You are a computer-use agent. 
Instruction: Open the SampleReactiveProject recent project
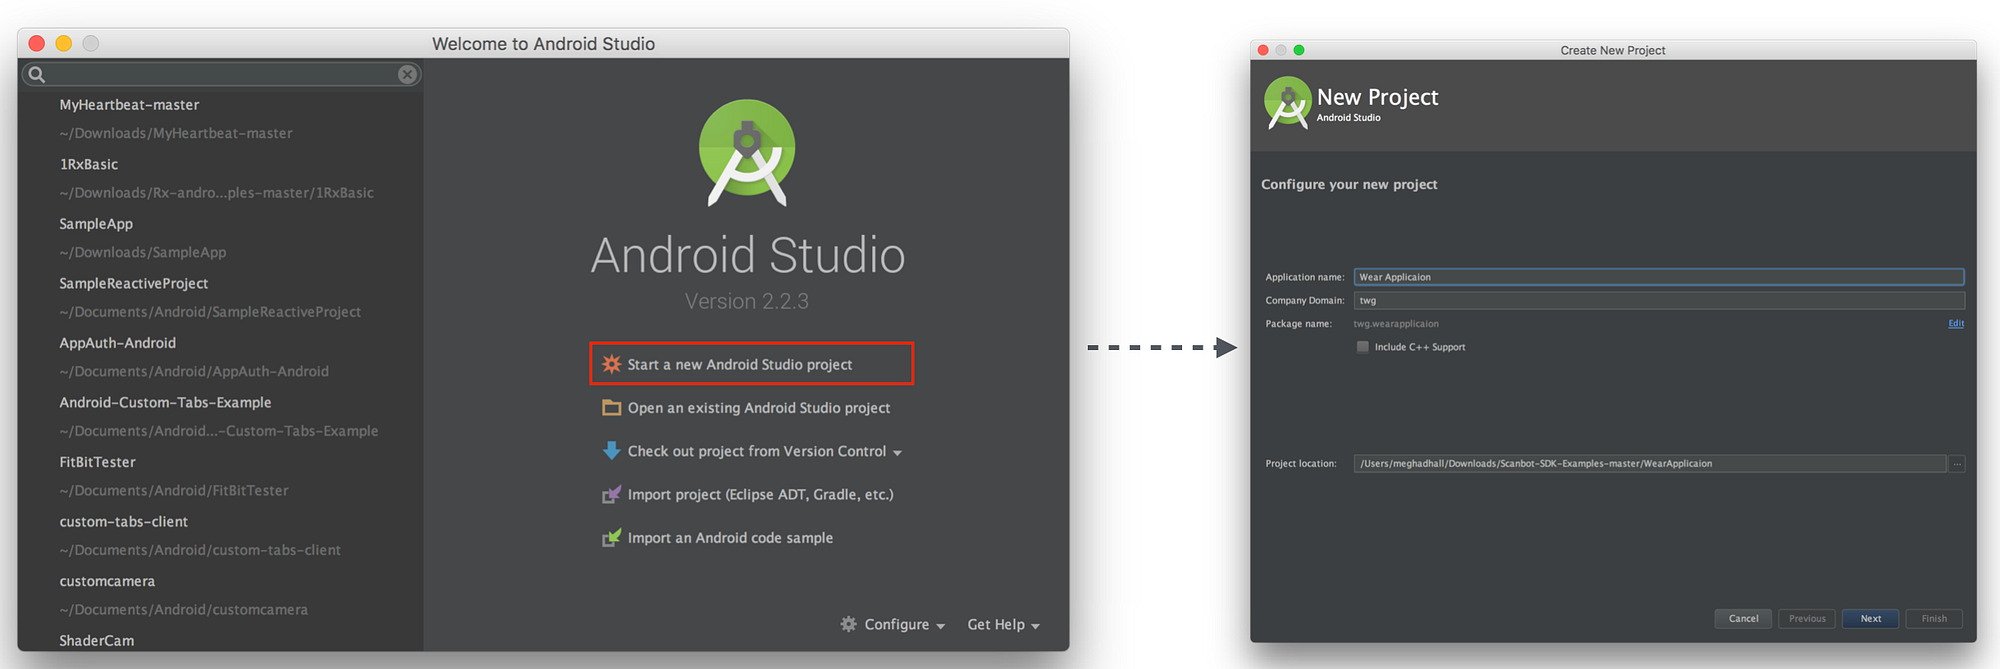[134, 284]
